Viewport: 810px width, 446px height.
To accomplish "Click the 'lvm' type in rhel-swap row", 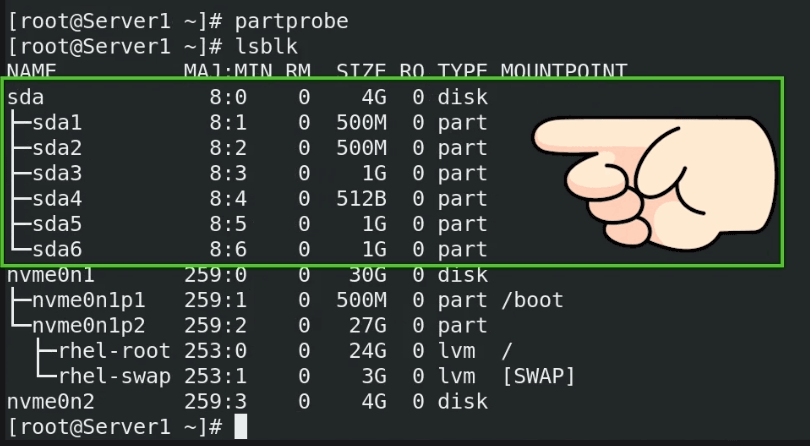I will 457,376.
